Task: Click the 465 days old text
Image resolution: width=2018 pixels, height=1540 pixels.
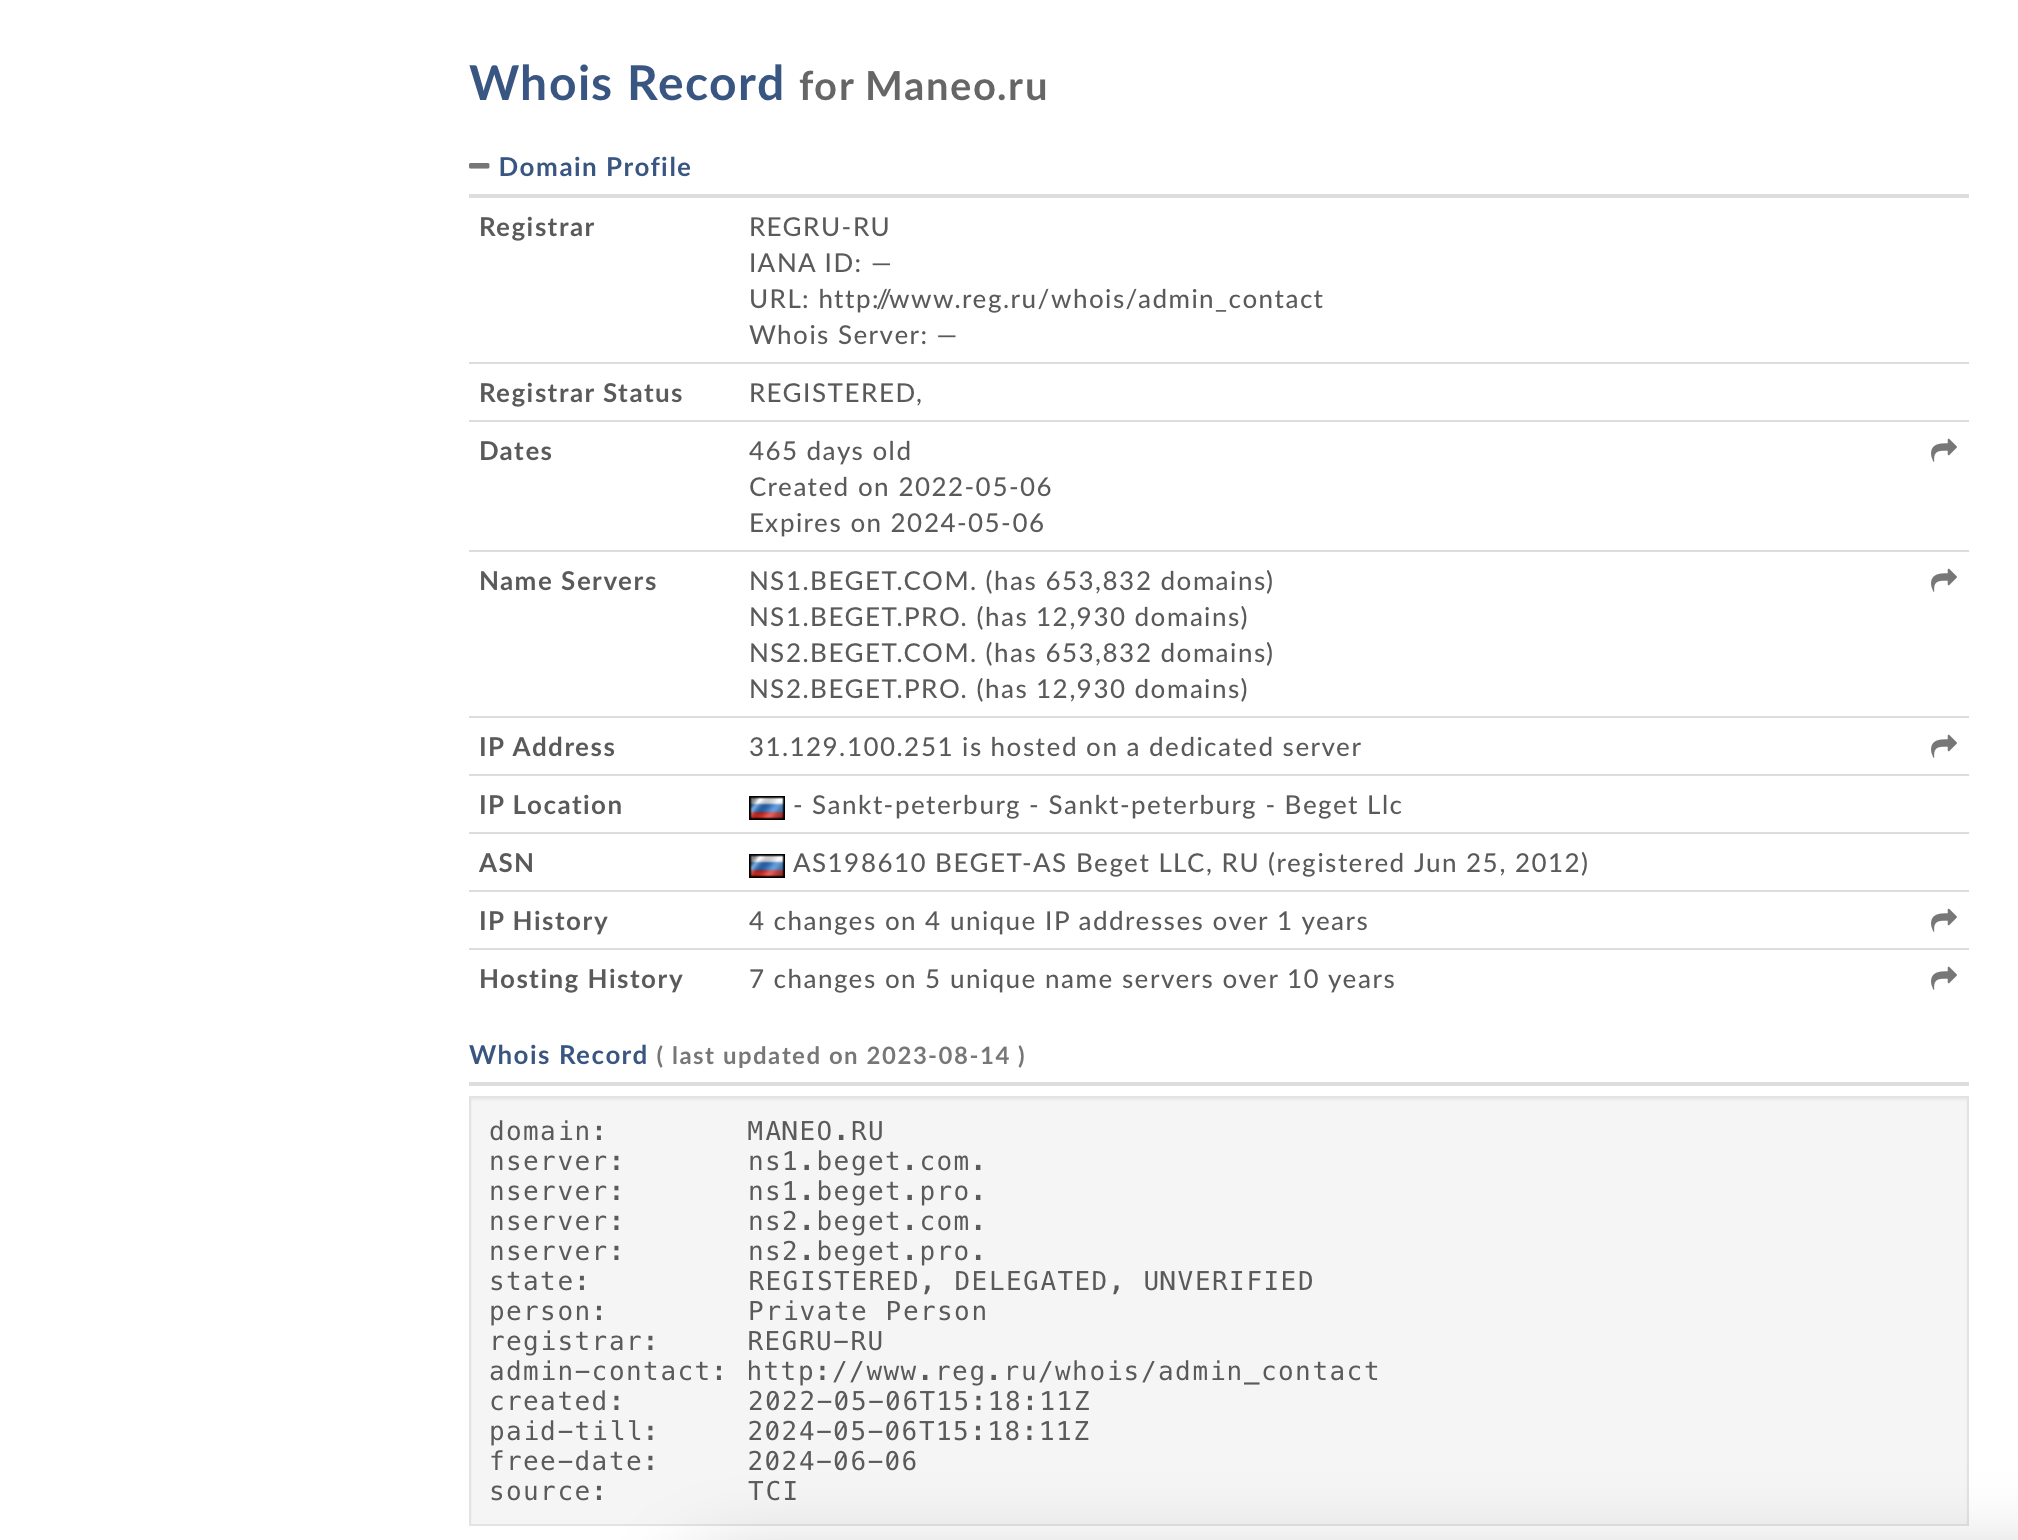Action: point(830,451)
